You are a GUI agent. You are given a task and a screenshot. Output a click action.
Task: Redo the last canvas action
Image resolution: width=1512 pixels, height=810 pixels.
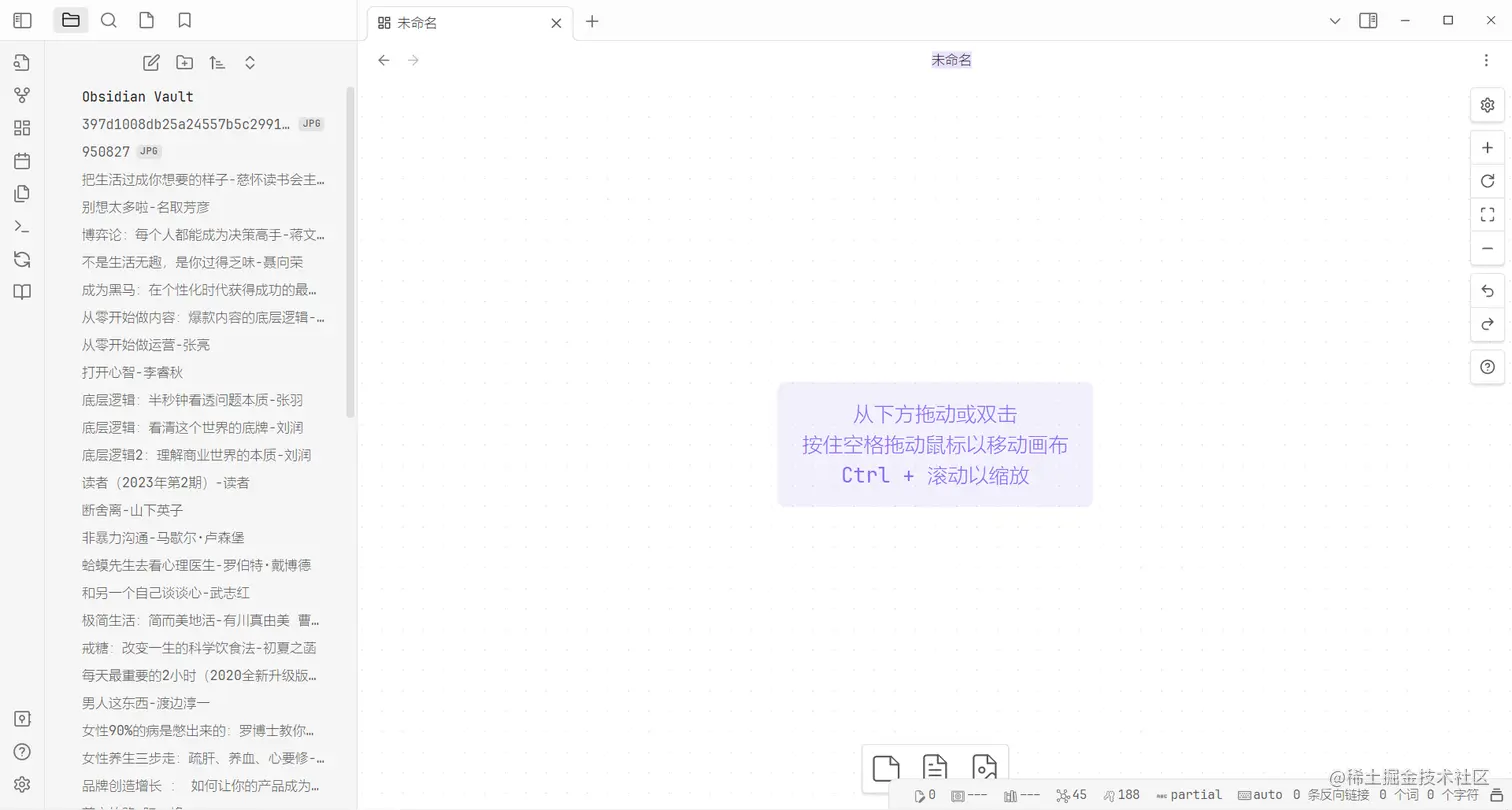click(x=1487, y=324)
